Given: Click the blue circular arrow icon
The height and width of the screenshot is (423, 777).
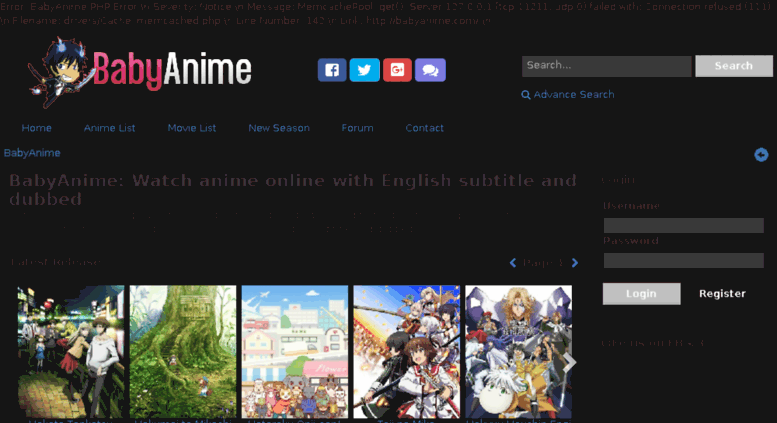Looking at the screenshot, I should pos(761,155).
